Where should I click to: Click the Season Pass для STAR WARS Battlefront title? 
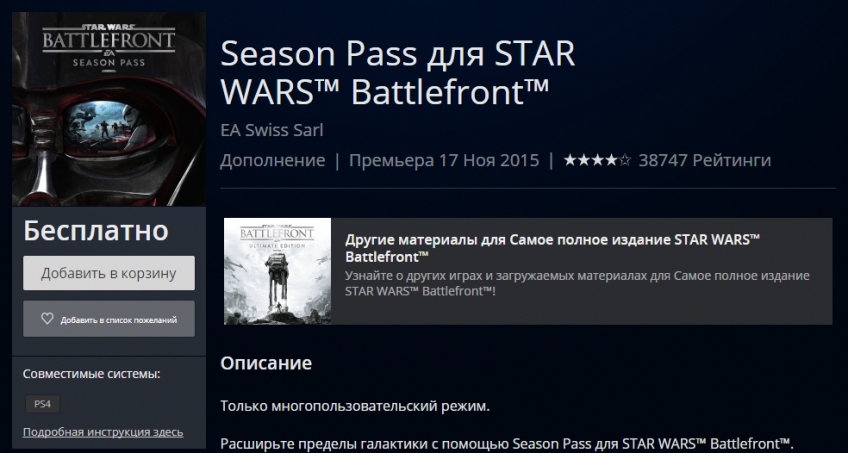coord(398,72)
